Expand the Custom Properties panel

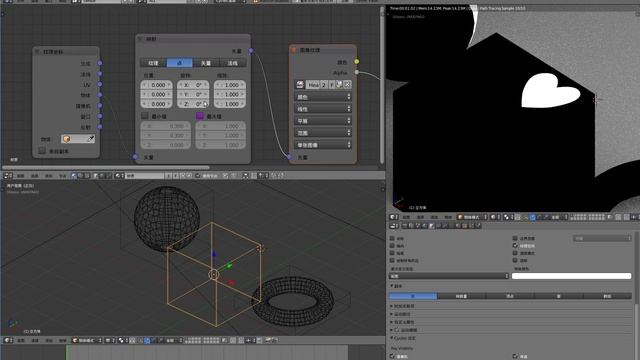pos(391,322)
